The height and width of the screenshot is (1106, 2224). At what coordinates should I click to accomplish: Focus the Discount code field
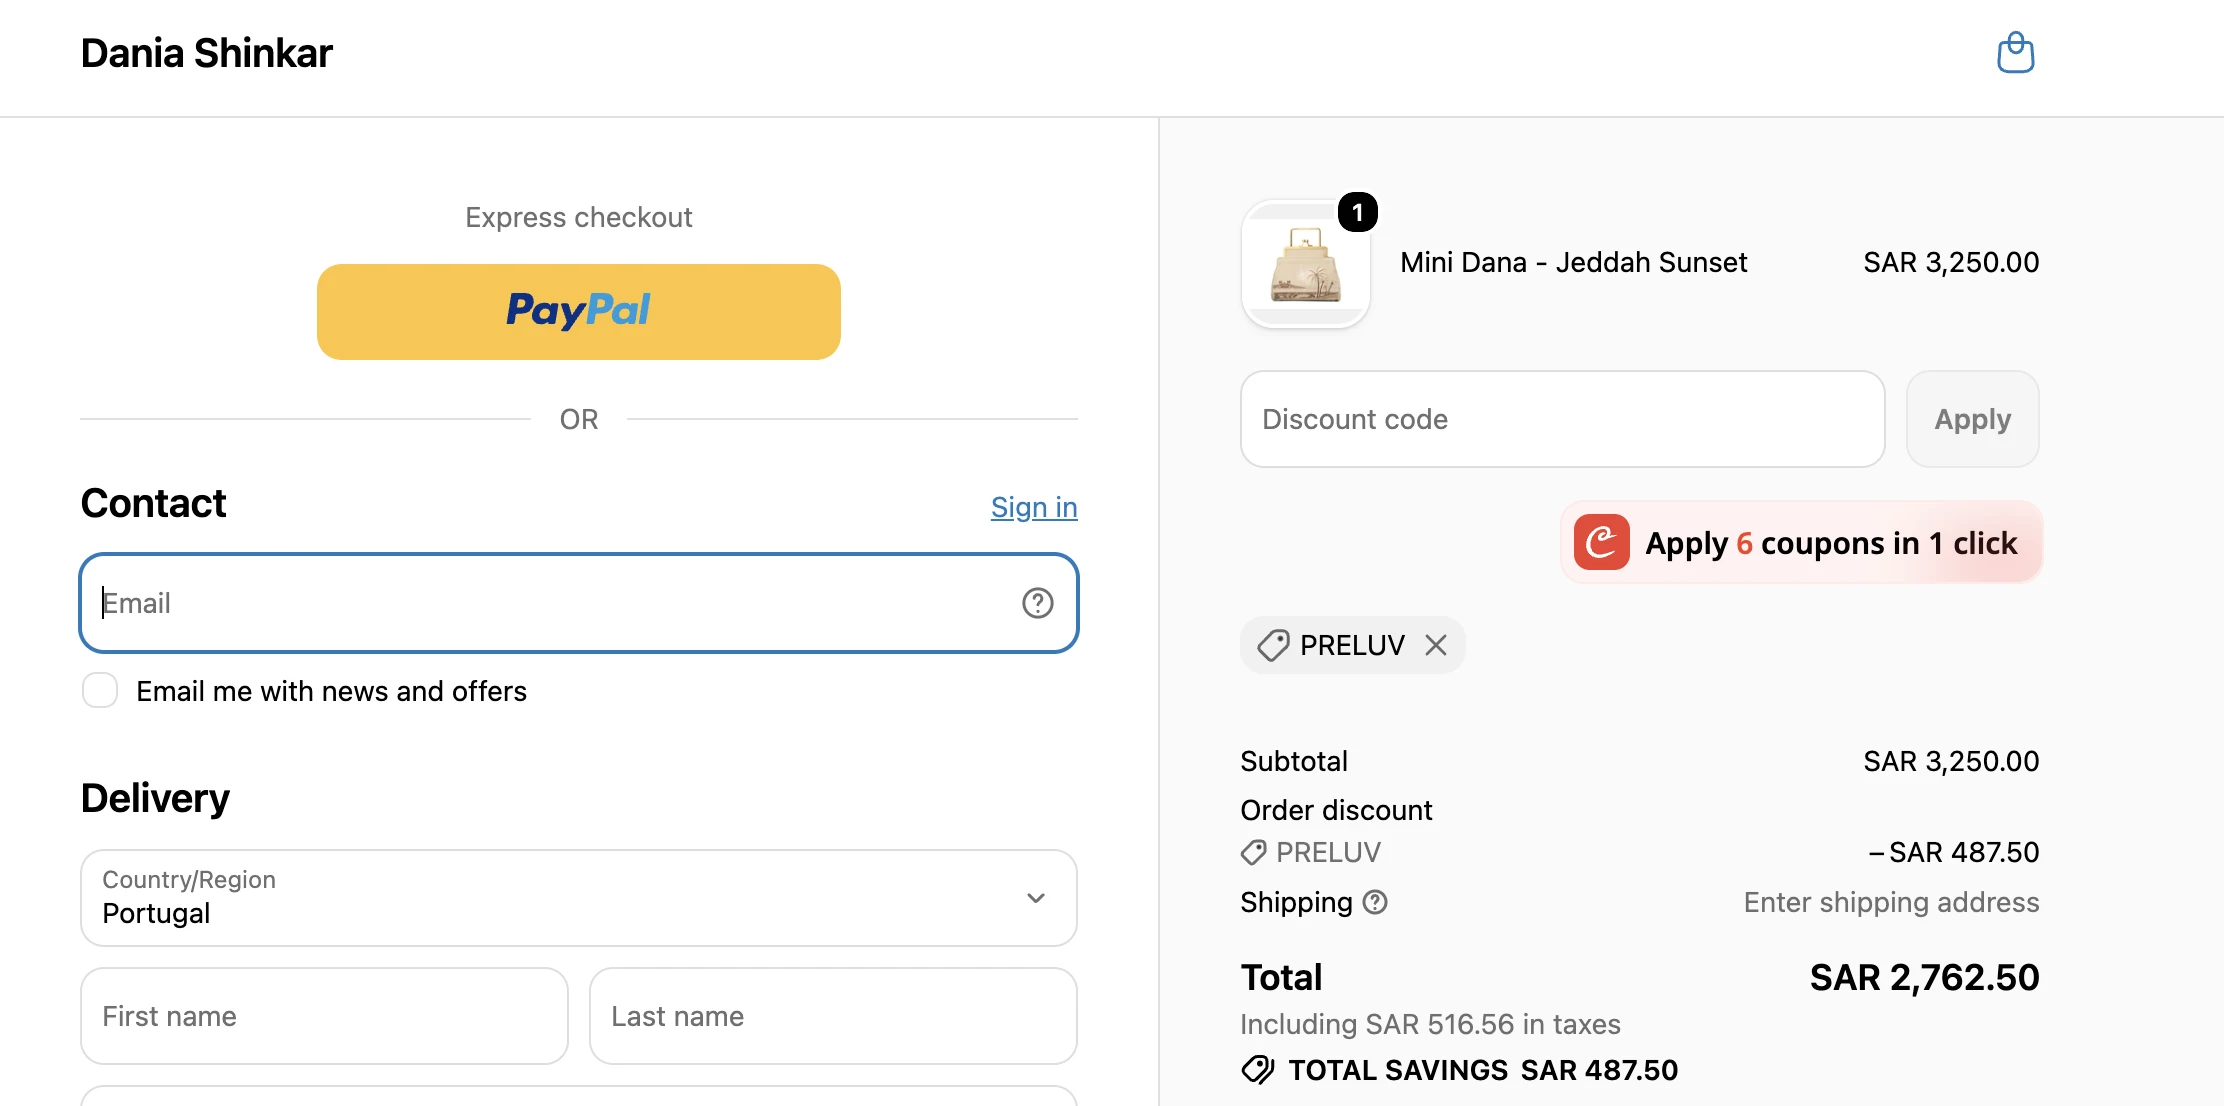point(1562,419)
